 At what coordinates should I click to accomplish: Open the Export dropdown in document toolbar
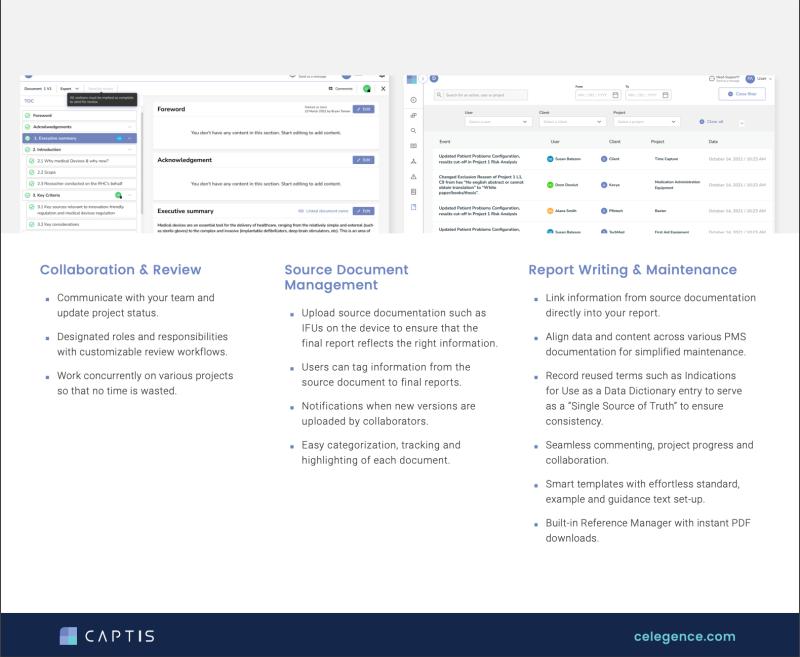click(69, 89)
